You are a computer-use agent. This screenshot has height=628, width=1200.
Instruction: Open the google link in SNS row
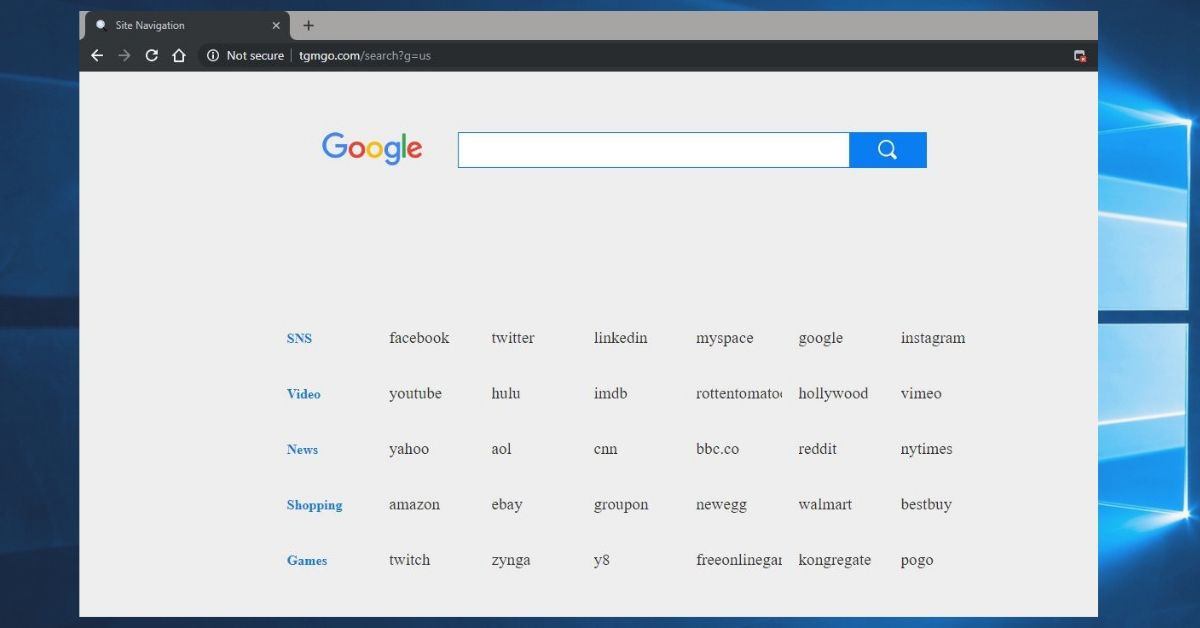[821, 339]
